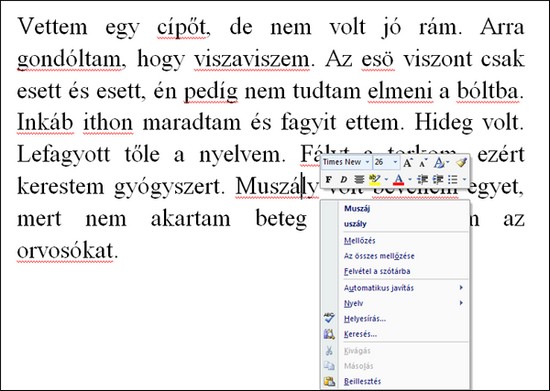Toggle the bulleted list icon
The width and height of the screenshot is (550, 391).
(453, 180)
